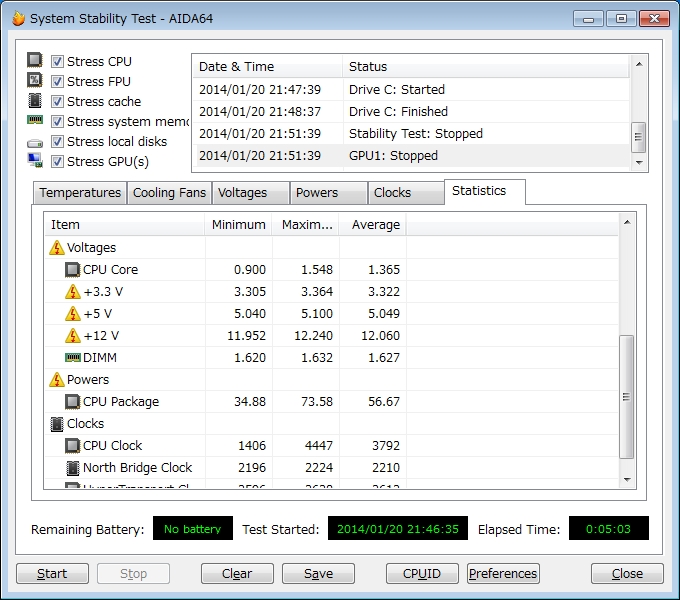
Task: Click the CPU chip icon beside Stress CPU
Action: (x=35, y=61)
